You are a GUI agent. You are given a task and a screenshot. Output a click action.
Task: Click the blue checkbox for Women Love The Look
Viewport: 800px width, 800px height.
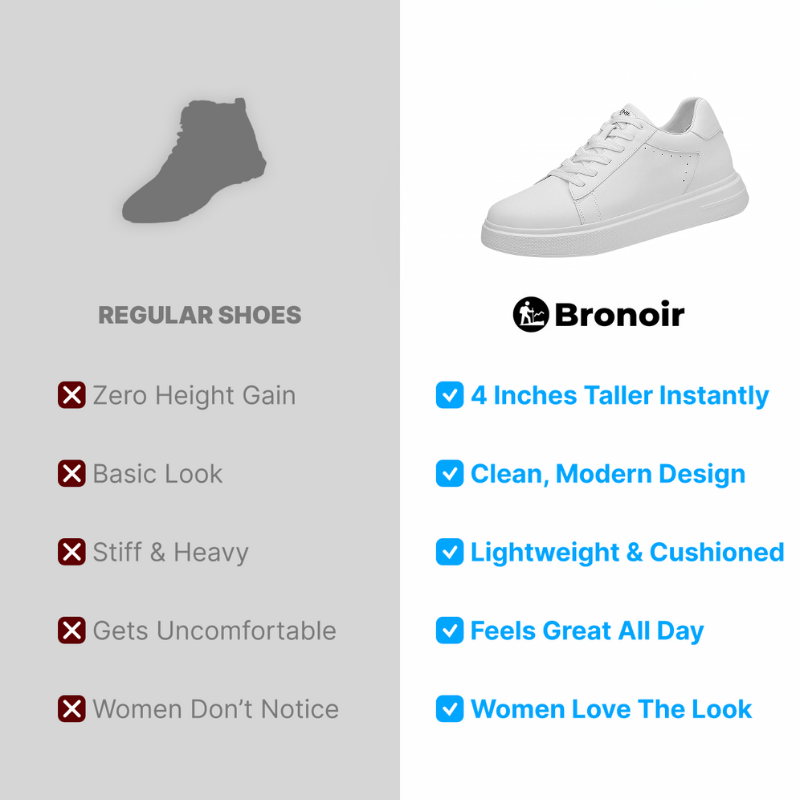coord(449,709)
